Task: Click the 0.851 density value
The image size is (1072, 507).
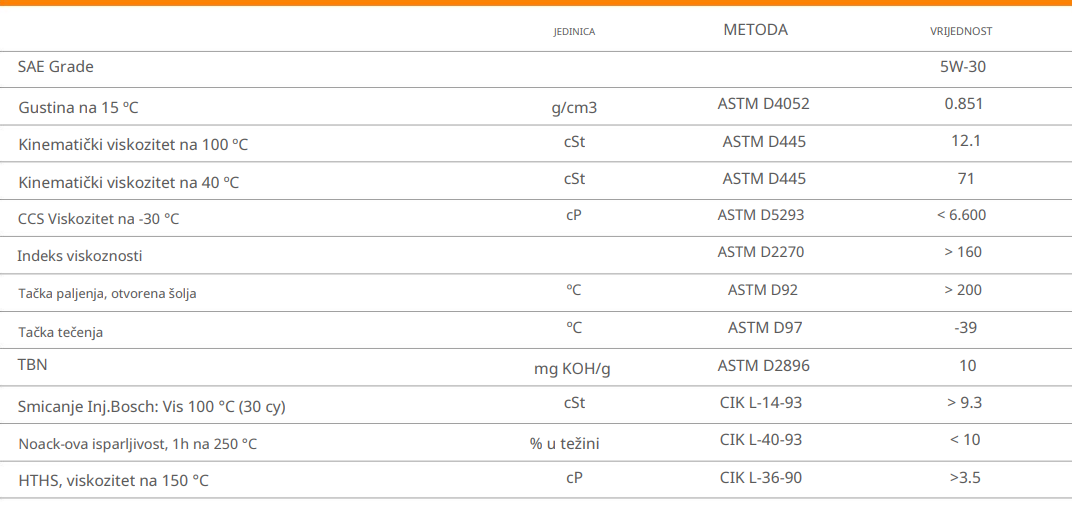Action: pos(964,104)
